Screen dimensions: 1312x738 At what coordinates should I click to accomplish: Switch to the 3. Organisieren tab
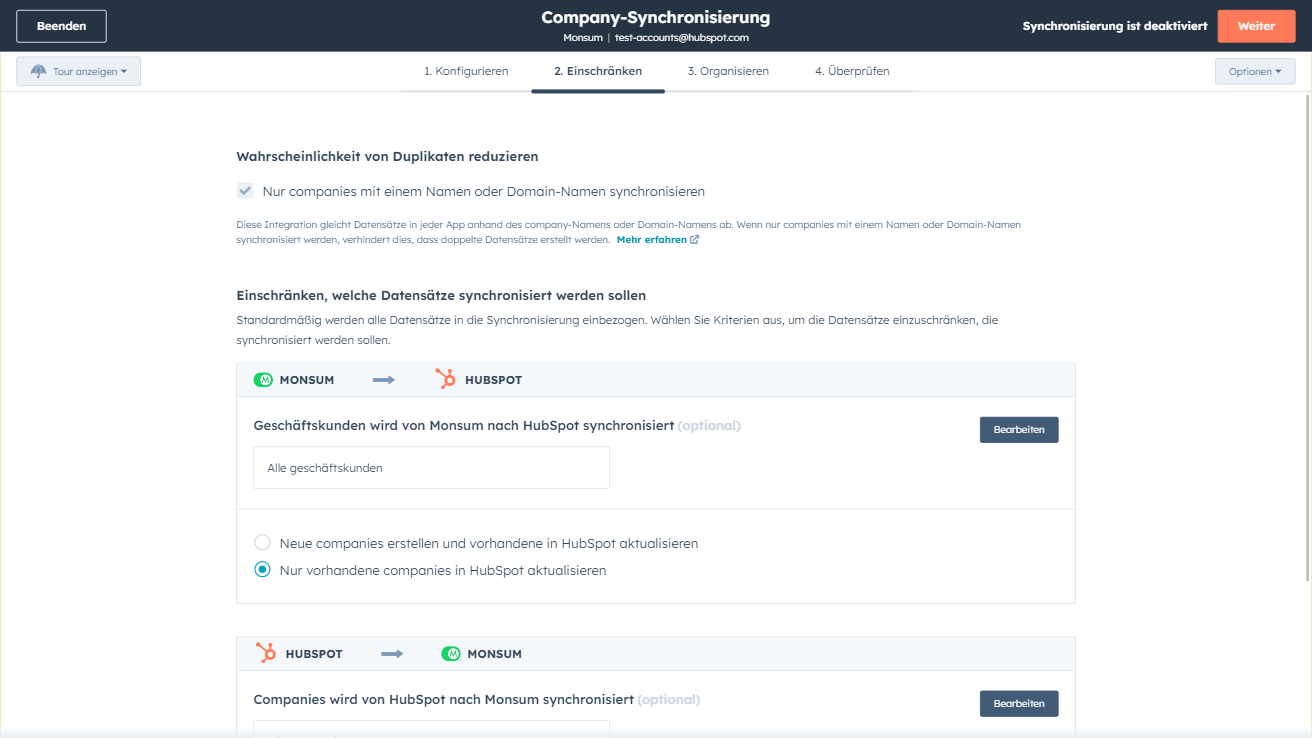click(728, 71)
